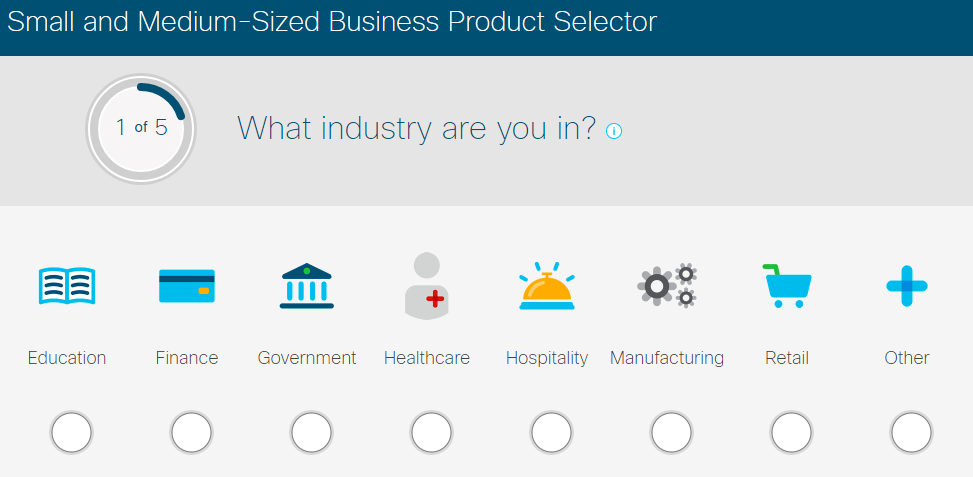The height and width of the screenshot is (477, 973).
Task: Click the Manufacturing gears icon
Action: pyautogui.click(x=667, y=285)
